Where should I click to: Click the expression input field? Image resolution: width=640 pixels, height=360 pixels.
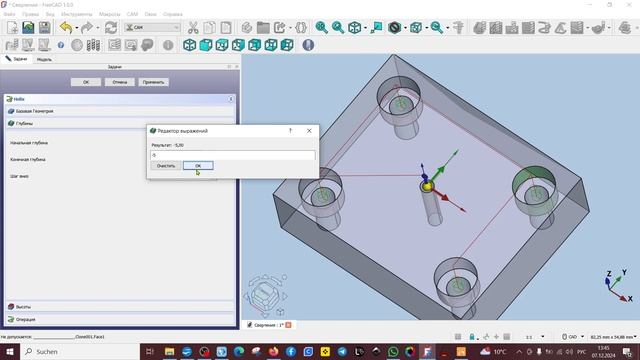pos(233,155)
